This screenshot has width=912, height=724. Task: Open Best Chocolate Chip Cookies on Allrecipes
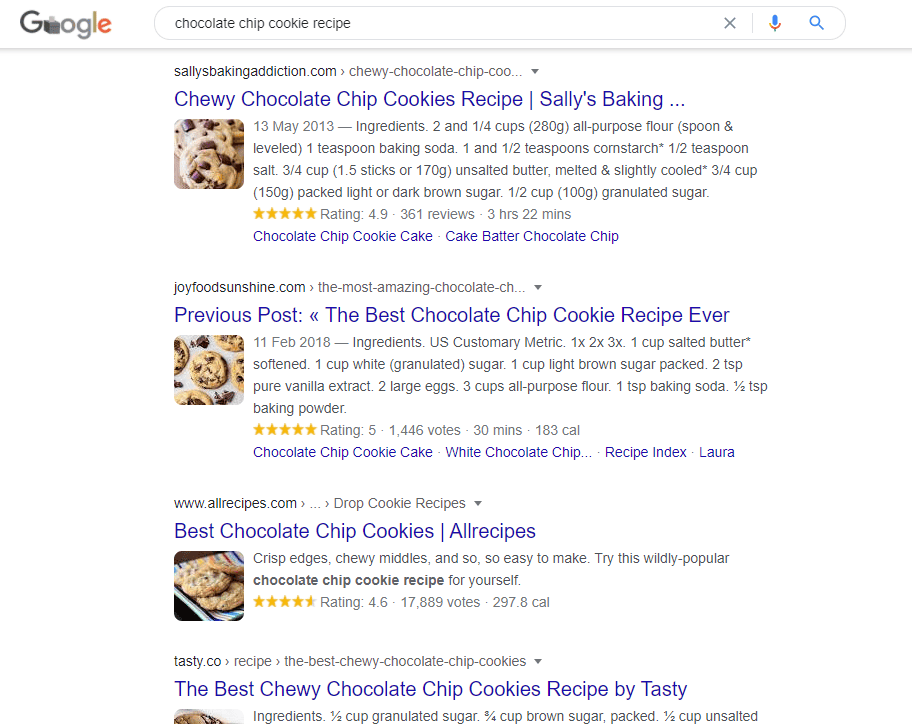(x=354, y=531)
